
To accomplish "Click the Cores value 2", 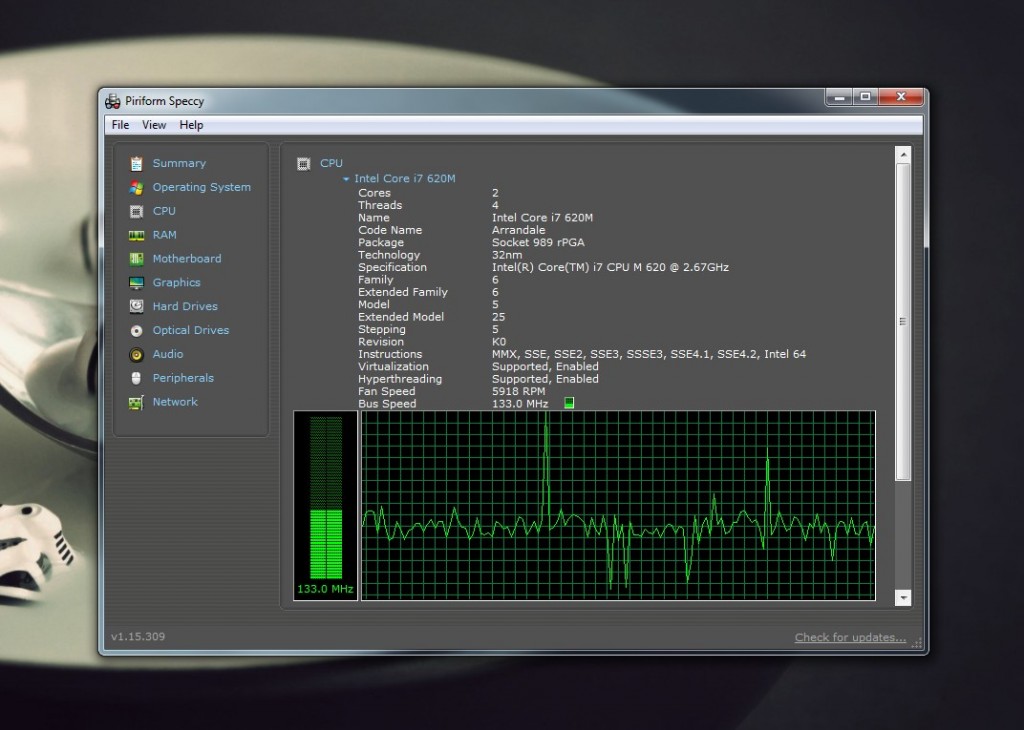I will coord(495,193).
